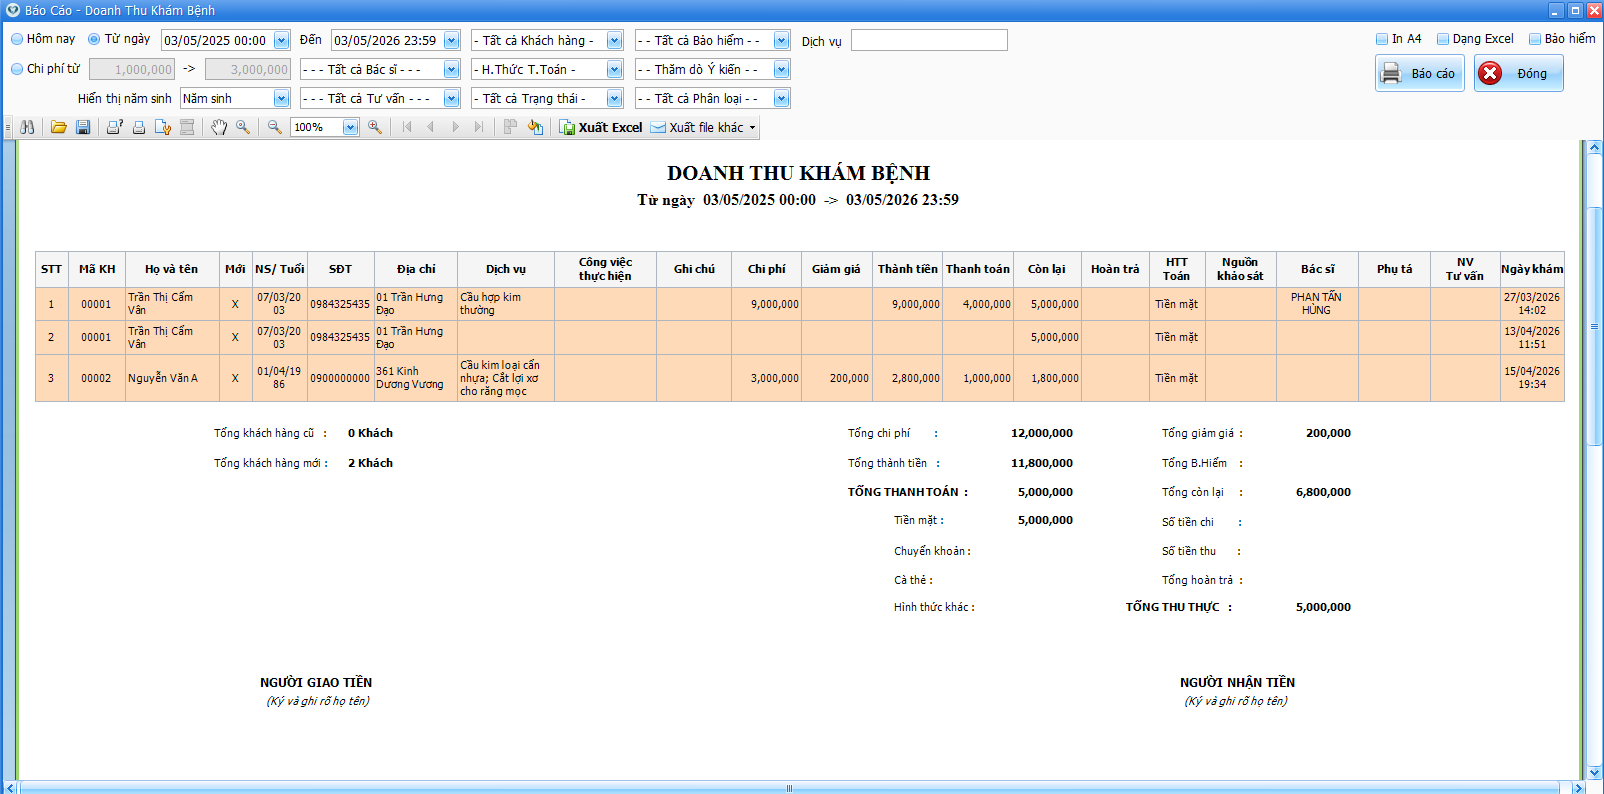Expand the Tất cả Khách hàng dropdown
1604x794 pixels.
tap(614, 40)
